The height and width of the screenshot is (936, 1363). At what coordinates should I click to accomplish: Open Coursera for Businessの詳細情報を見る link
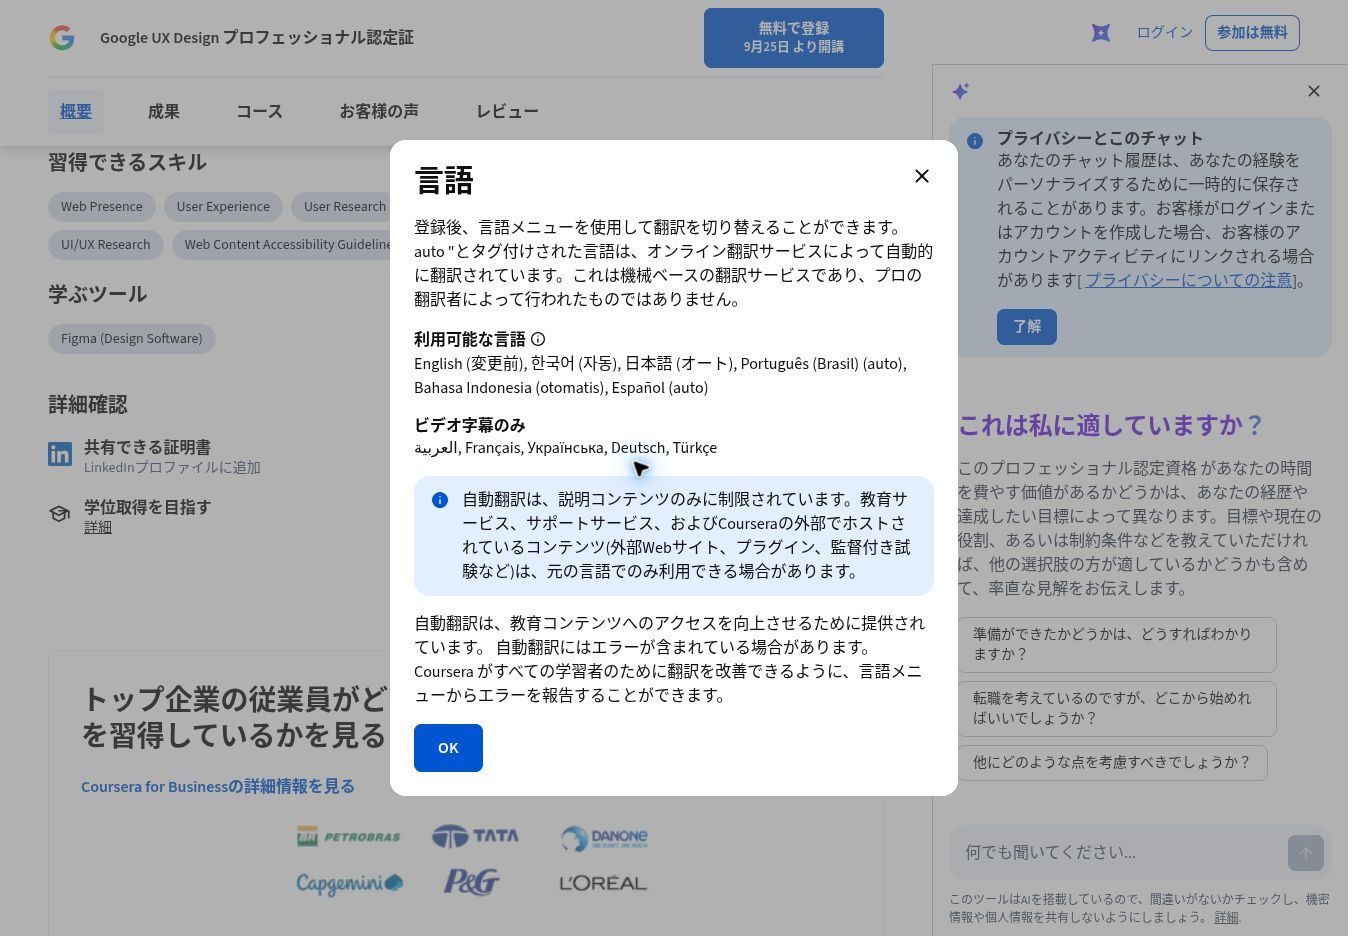coord(218,787)
